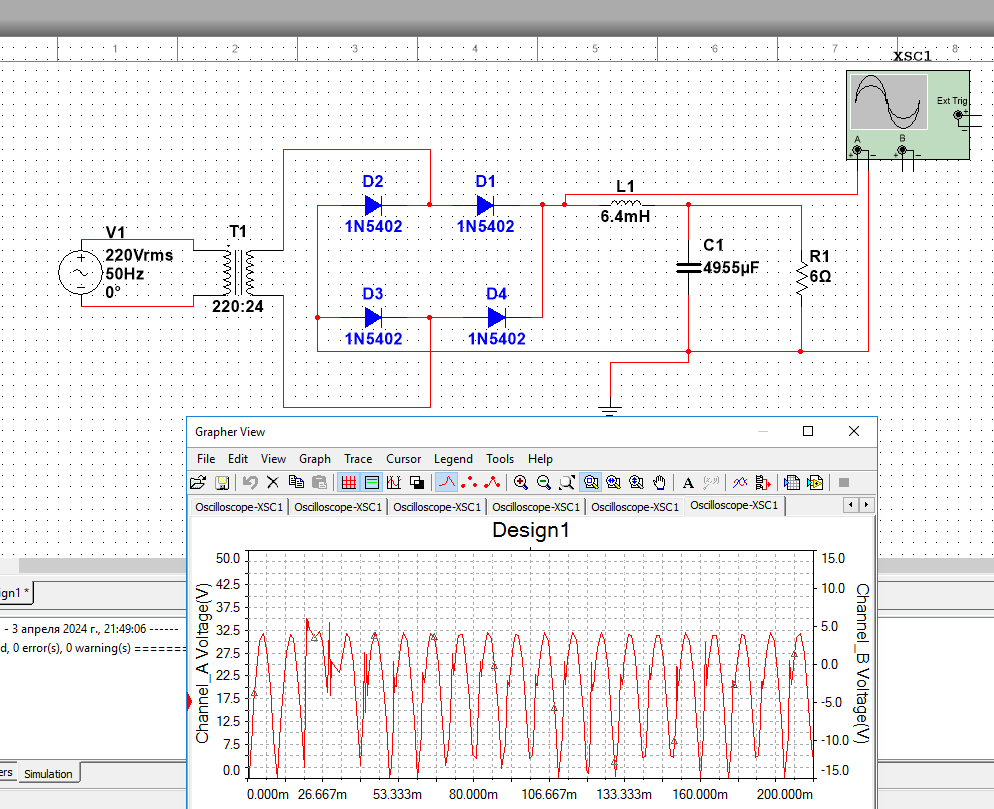Screen dimensions: 994x809
Task: Toggle the Show Cursors button
Action: click(x=394, y=483)
